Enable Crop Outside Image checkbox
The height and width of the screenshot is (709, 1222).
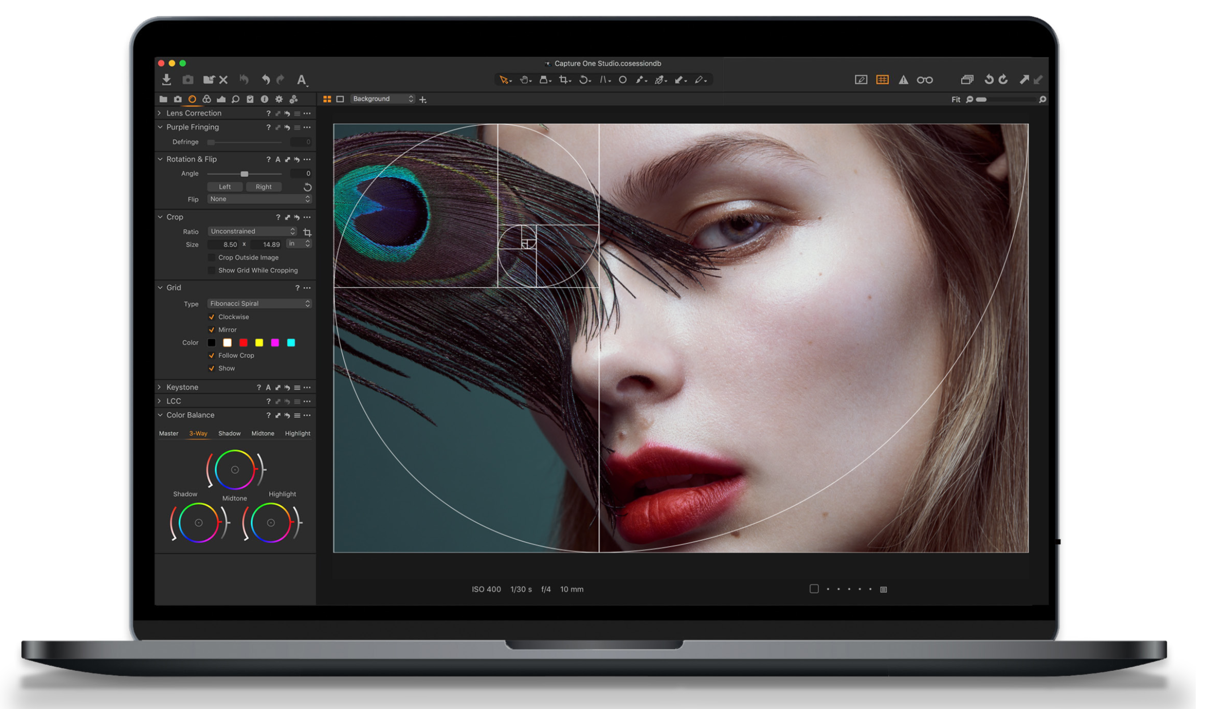point(211,258)
